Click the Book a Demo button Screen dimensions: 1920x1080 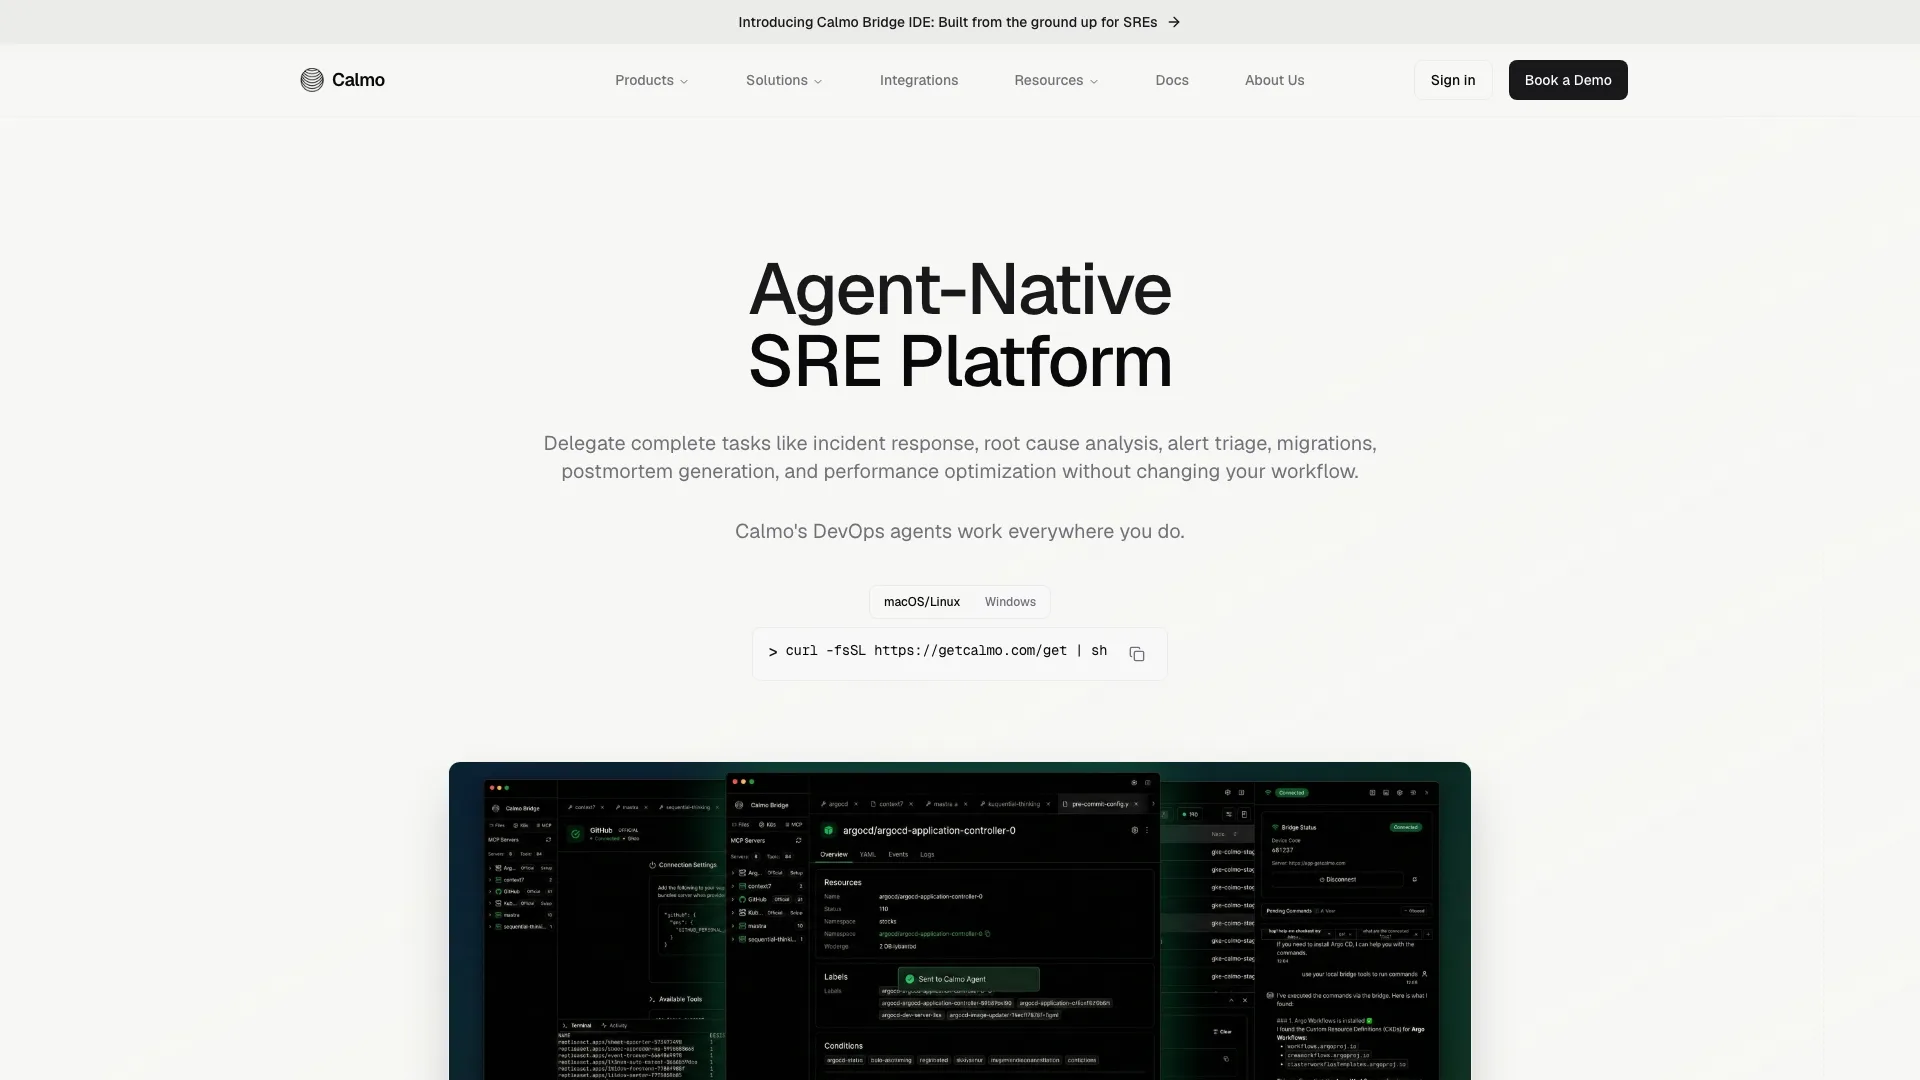1568,80
